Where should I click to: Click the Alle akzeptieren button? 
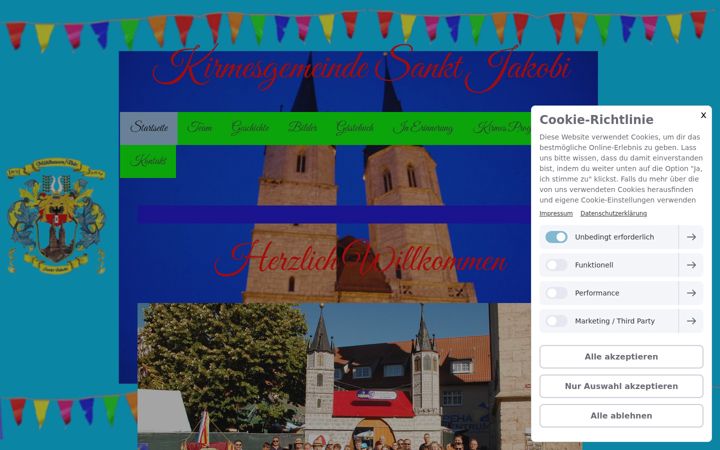tap(621, 357)
